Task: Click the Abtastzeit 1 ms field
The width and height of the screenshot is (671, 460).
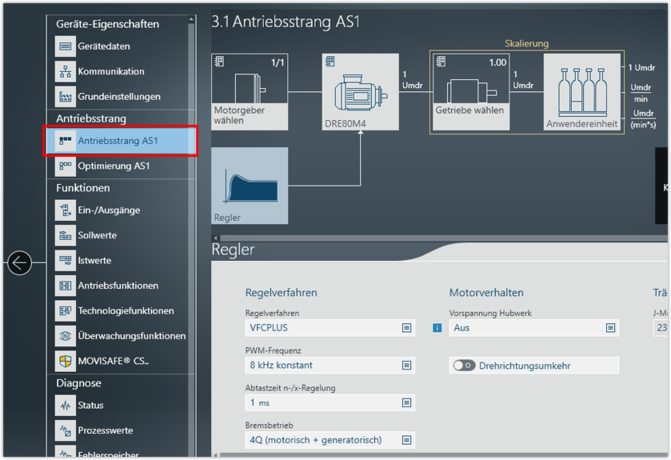Action: (329, 403)
